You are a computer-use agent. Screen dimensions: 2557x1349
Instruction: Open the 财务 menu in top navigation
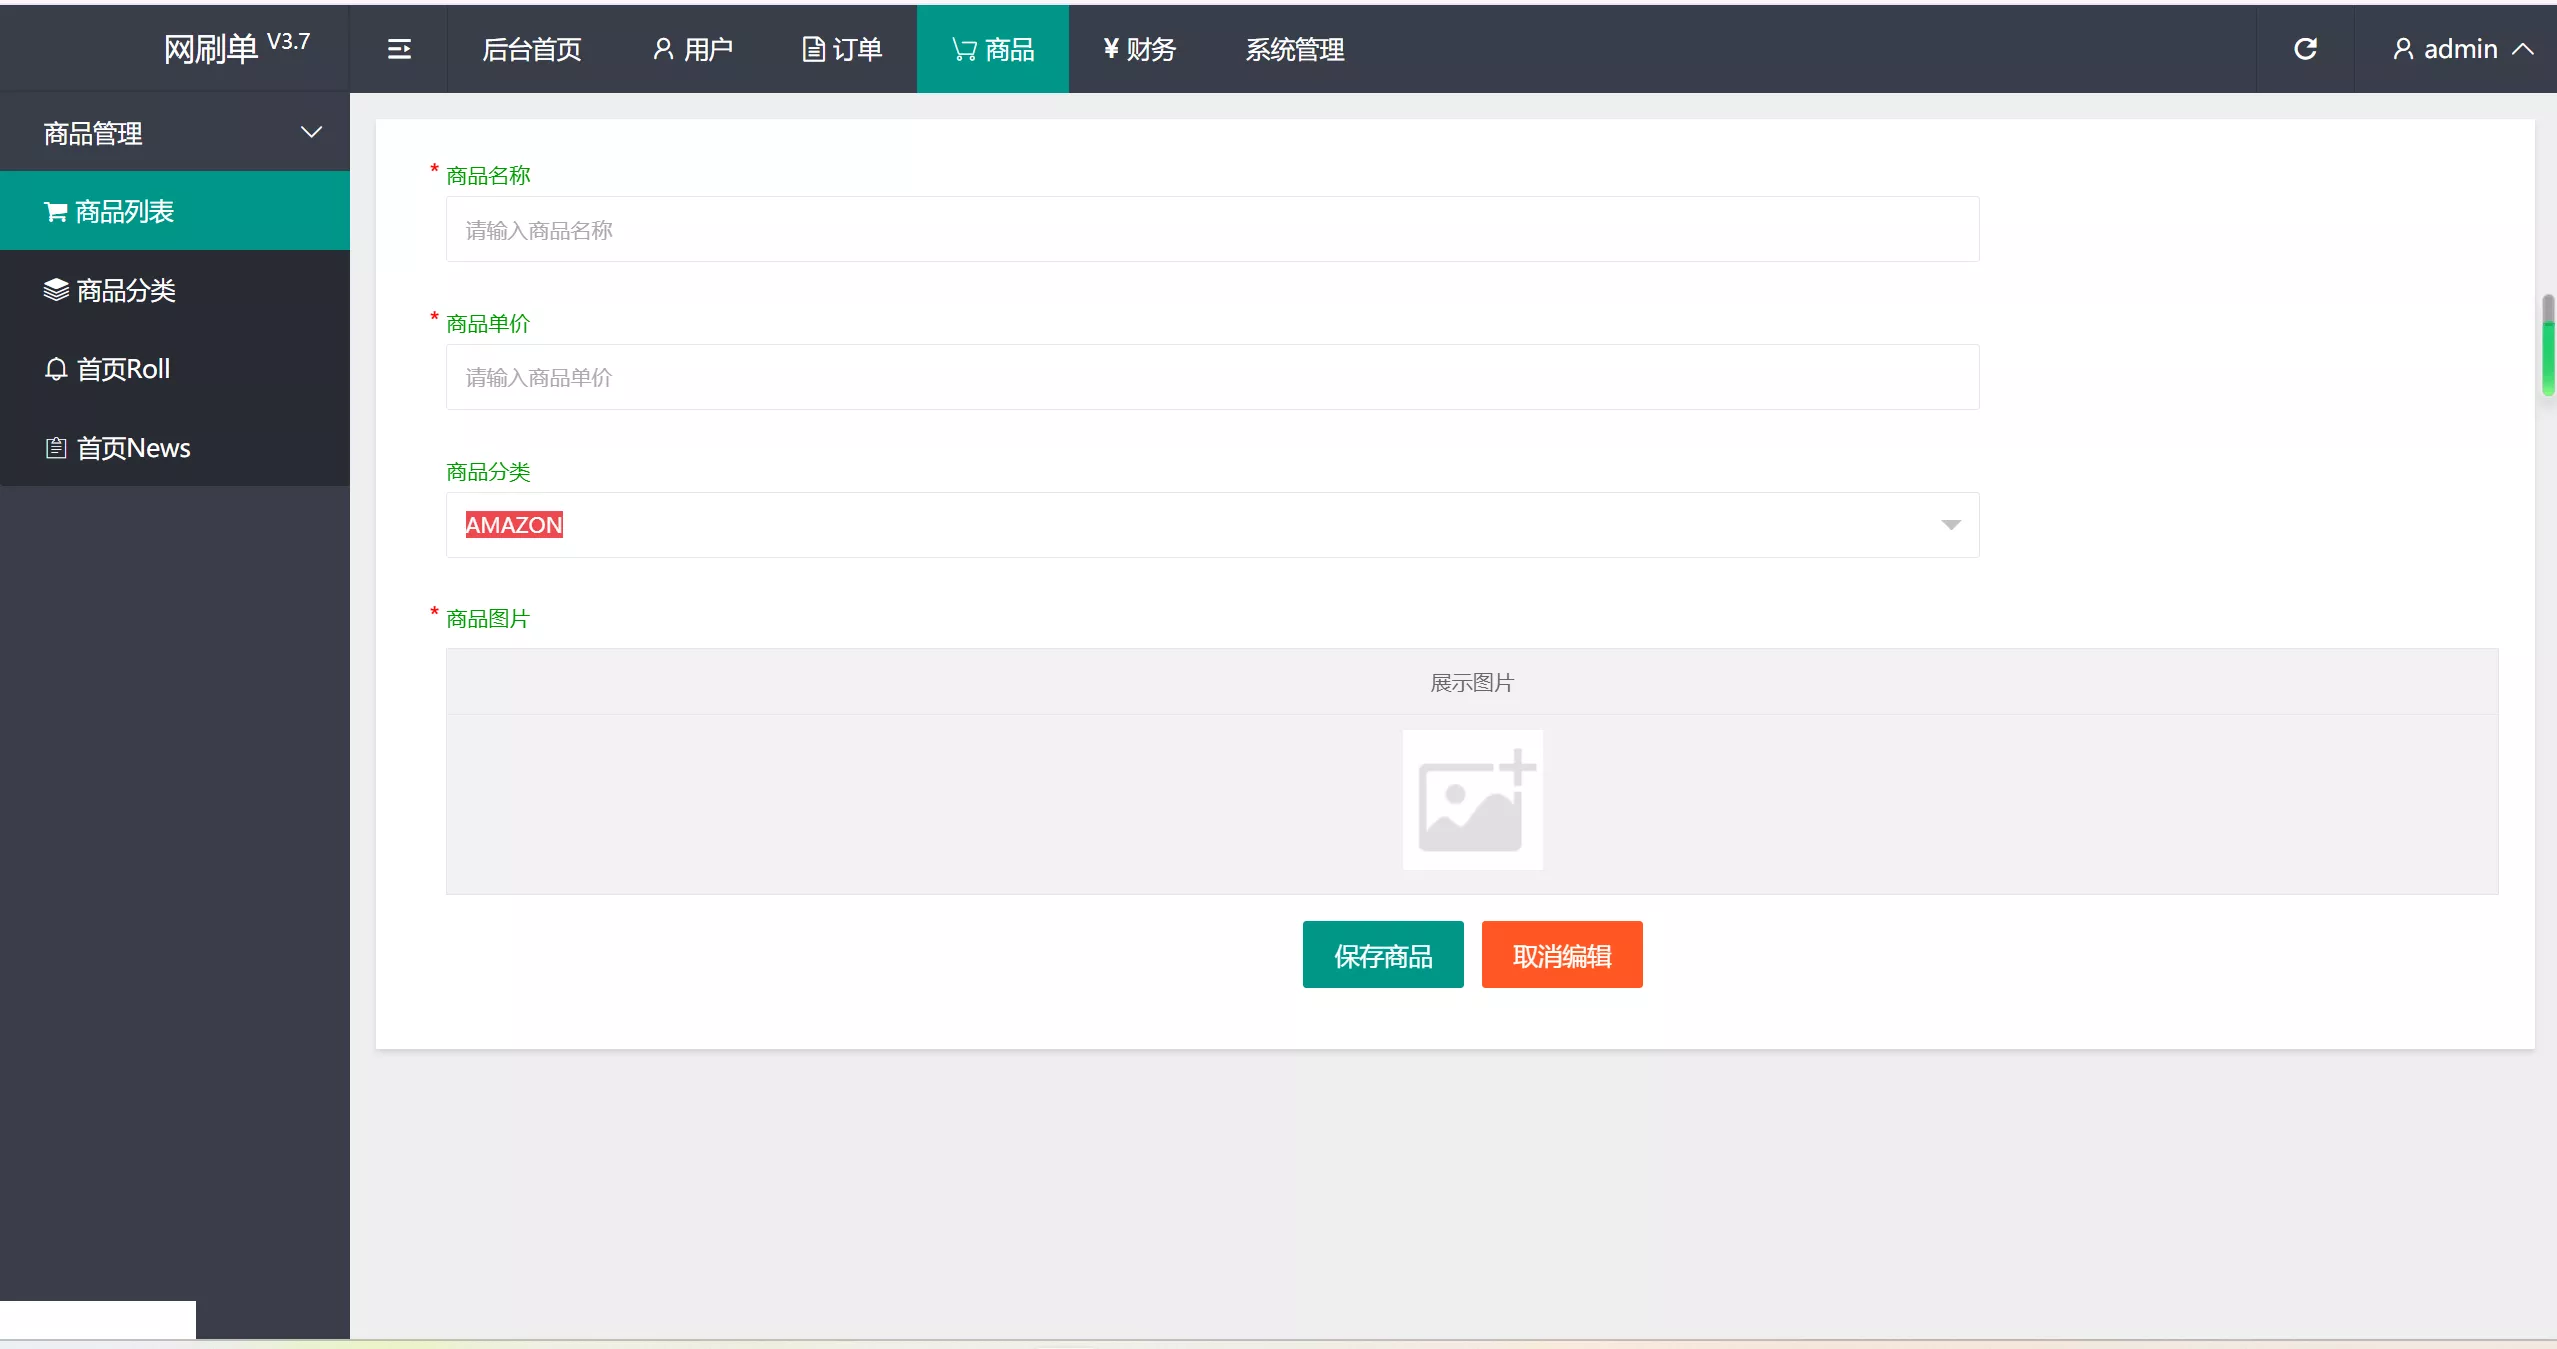(x=1139, y=48)
